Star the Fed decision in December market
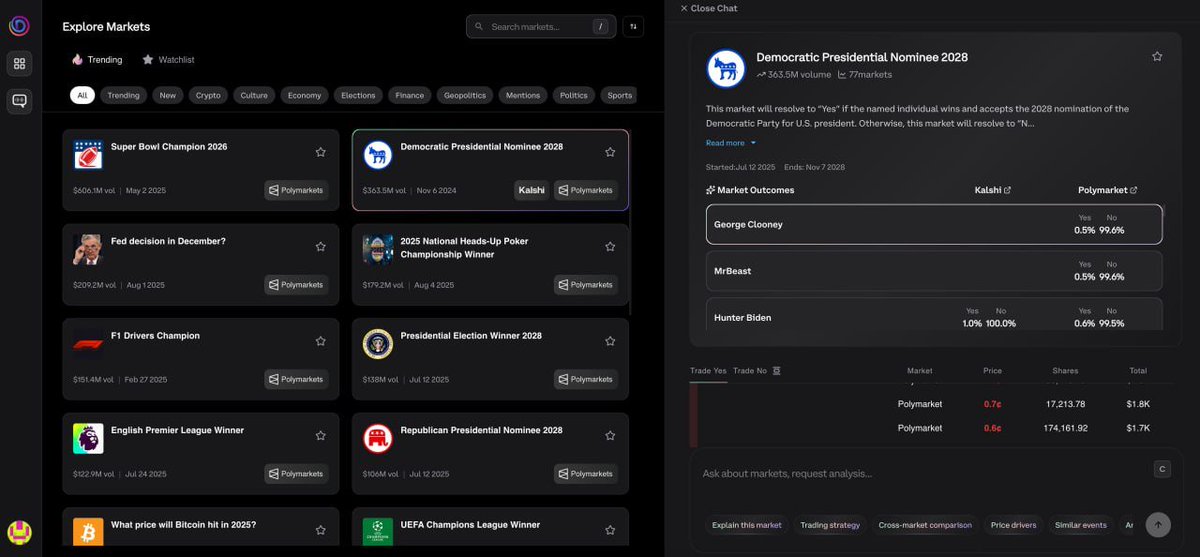1200x557 pixels. (x=320, y=246)
